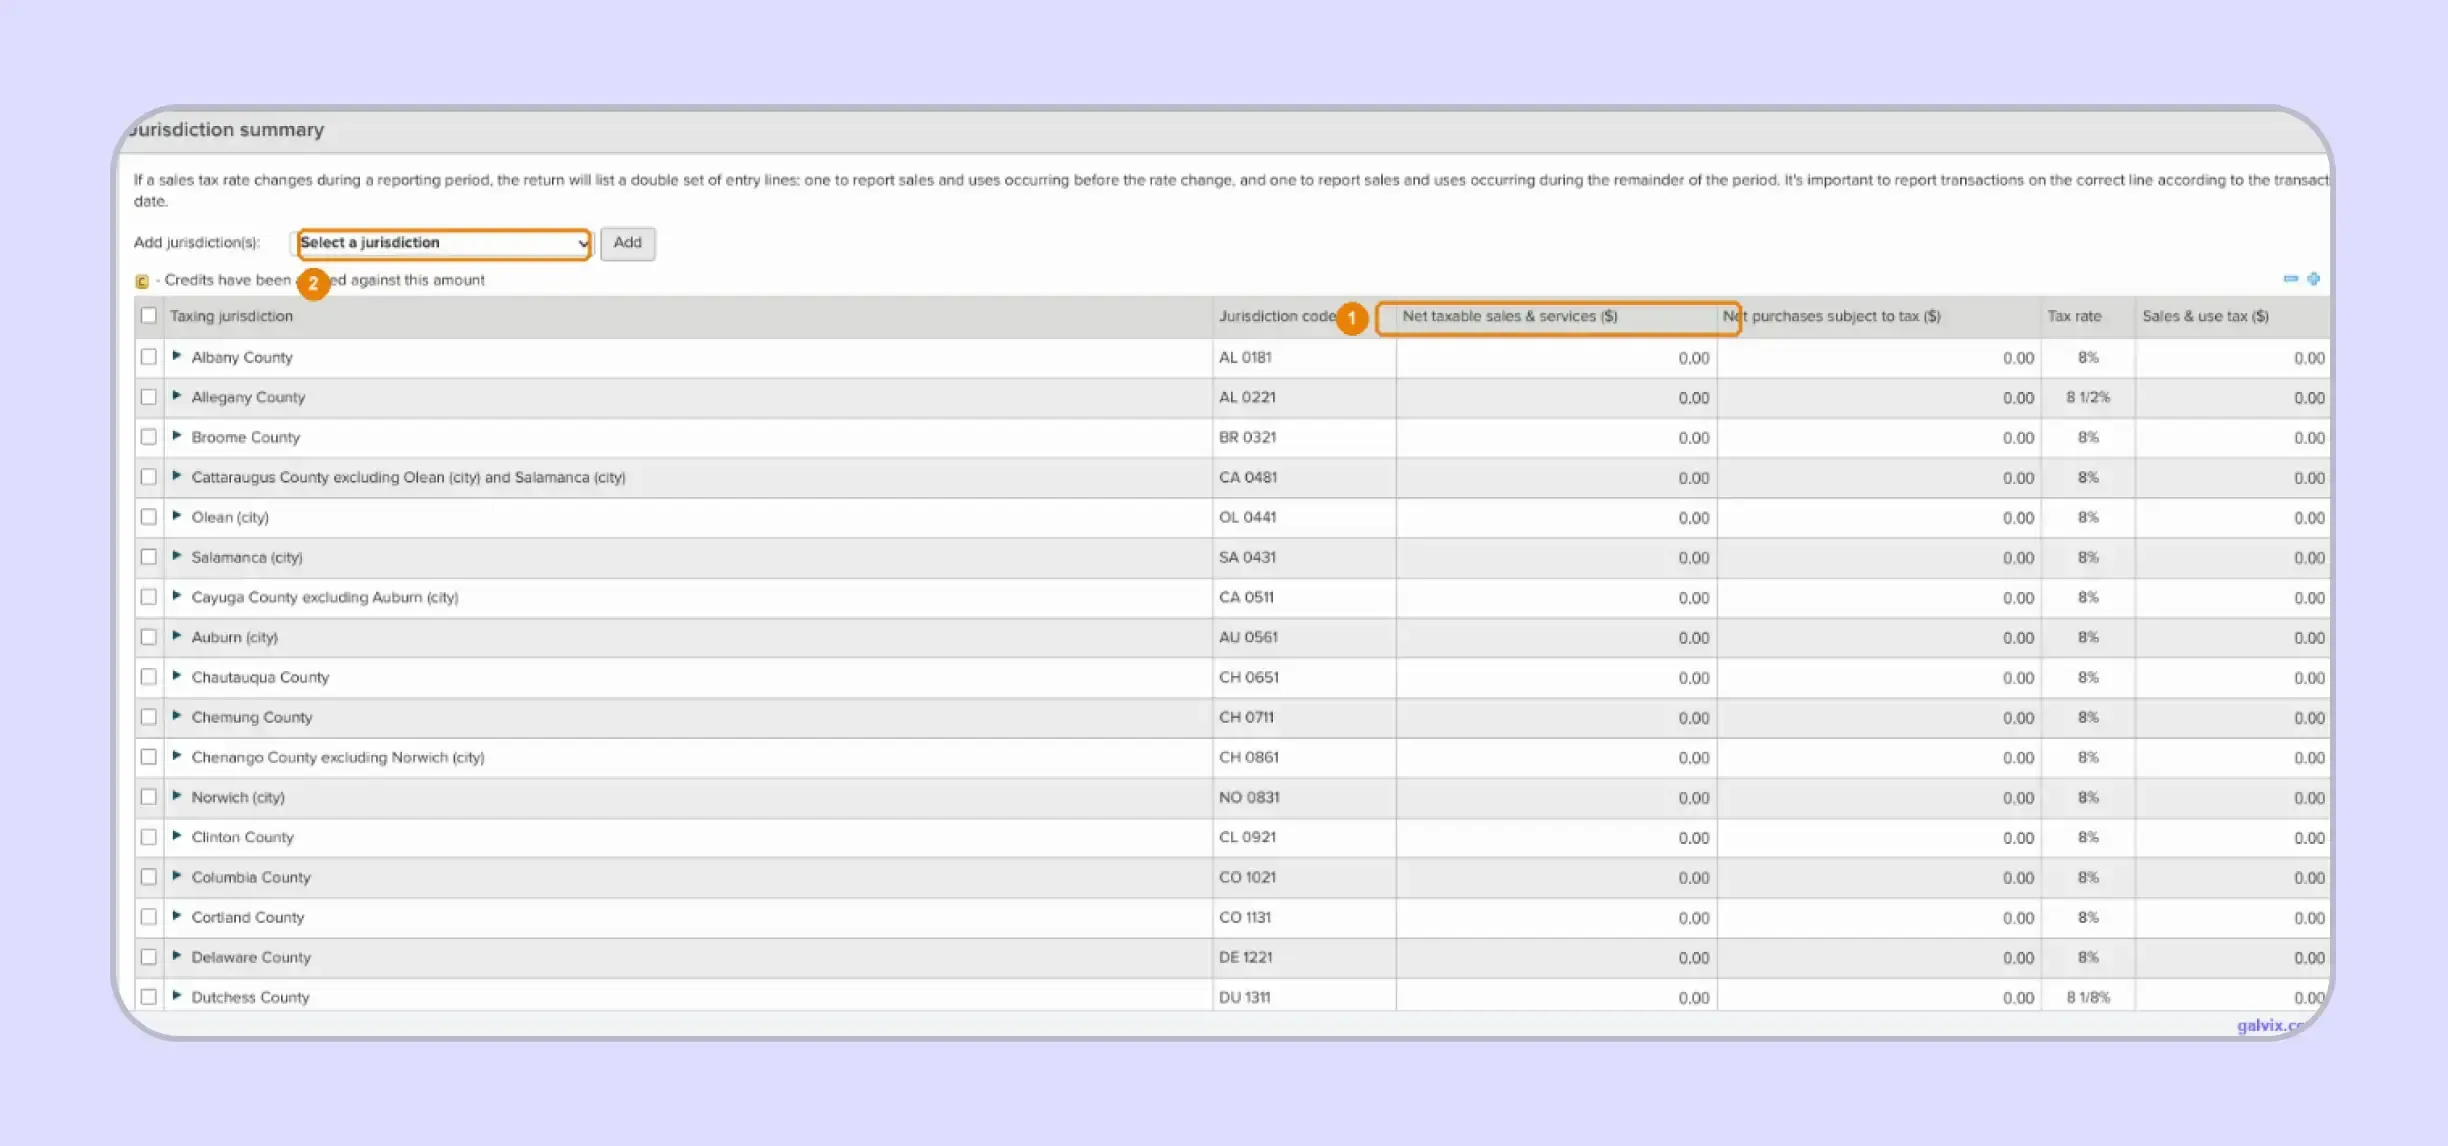Screen dimensions: 2448x1146
Task: Click Olean (city) net taxable sales field
Action: [x=1556, y=518]
